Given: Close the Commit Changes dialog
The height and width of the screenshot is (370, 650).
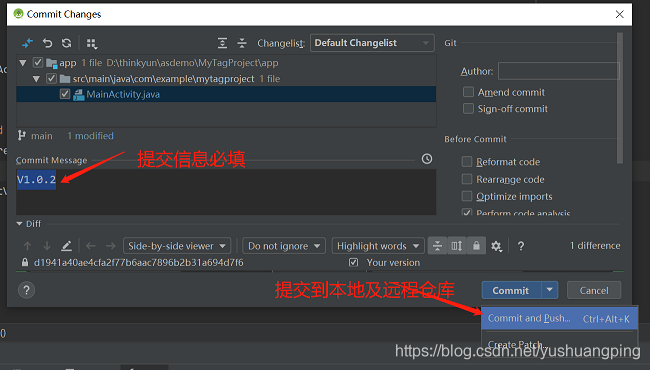Looking at the screenshot, I should pos(619,15).
